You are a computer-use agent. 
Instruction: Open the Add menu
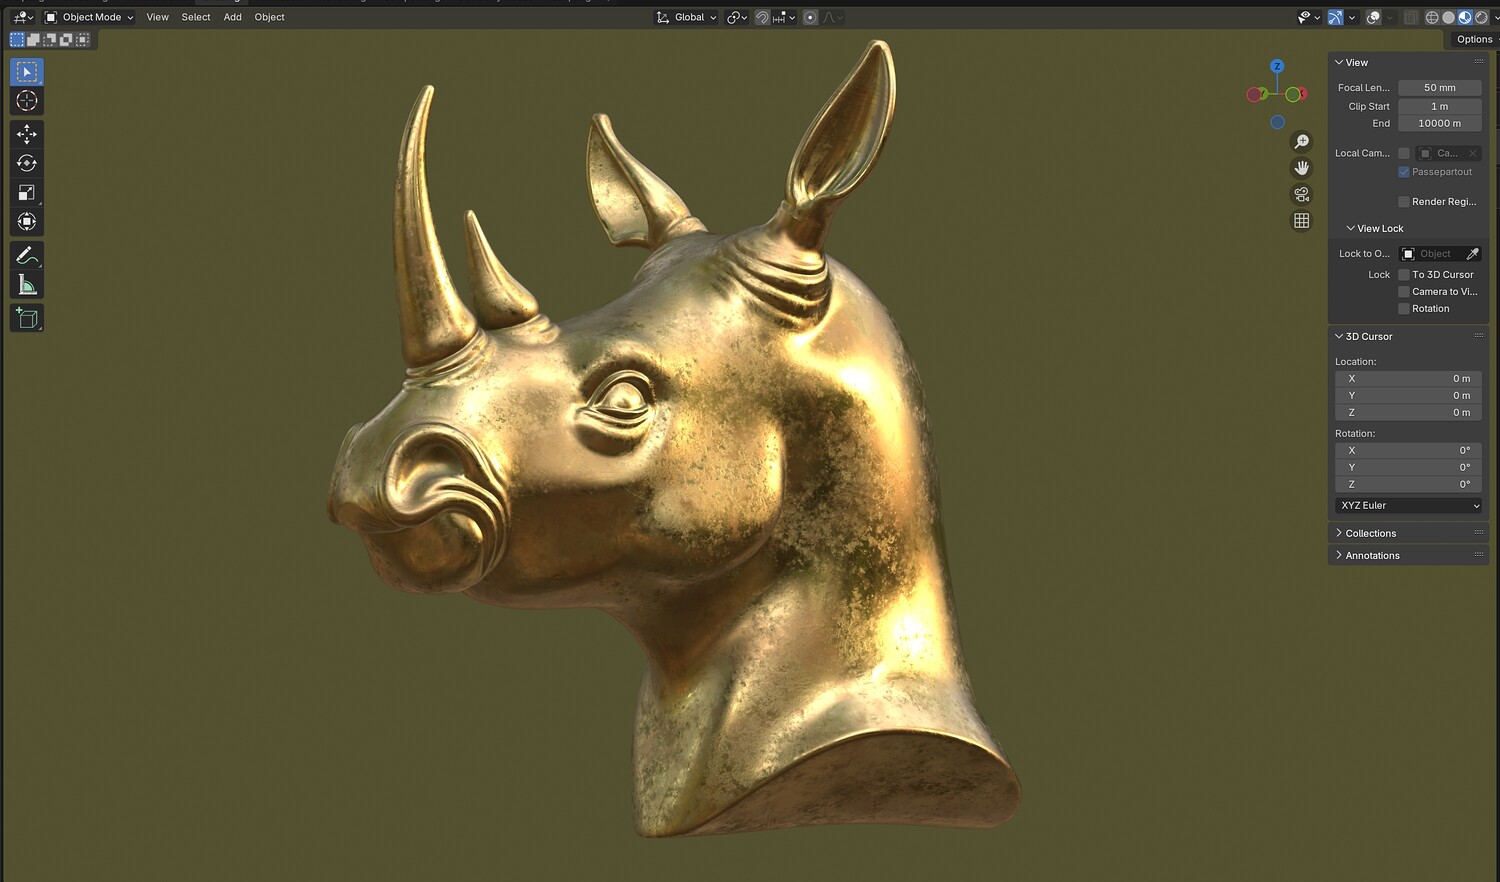click(232, 17)
